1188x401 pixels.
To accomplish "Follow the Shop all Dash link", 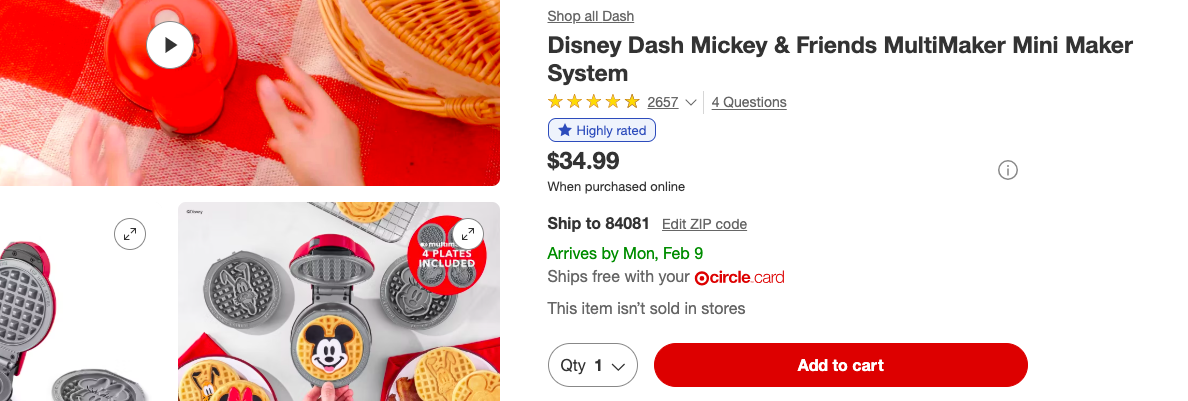I will tap(590, 16).
